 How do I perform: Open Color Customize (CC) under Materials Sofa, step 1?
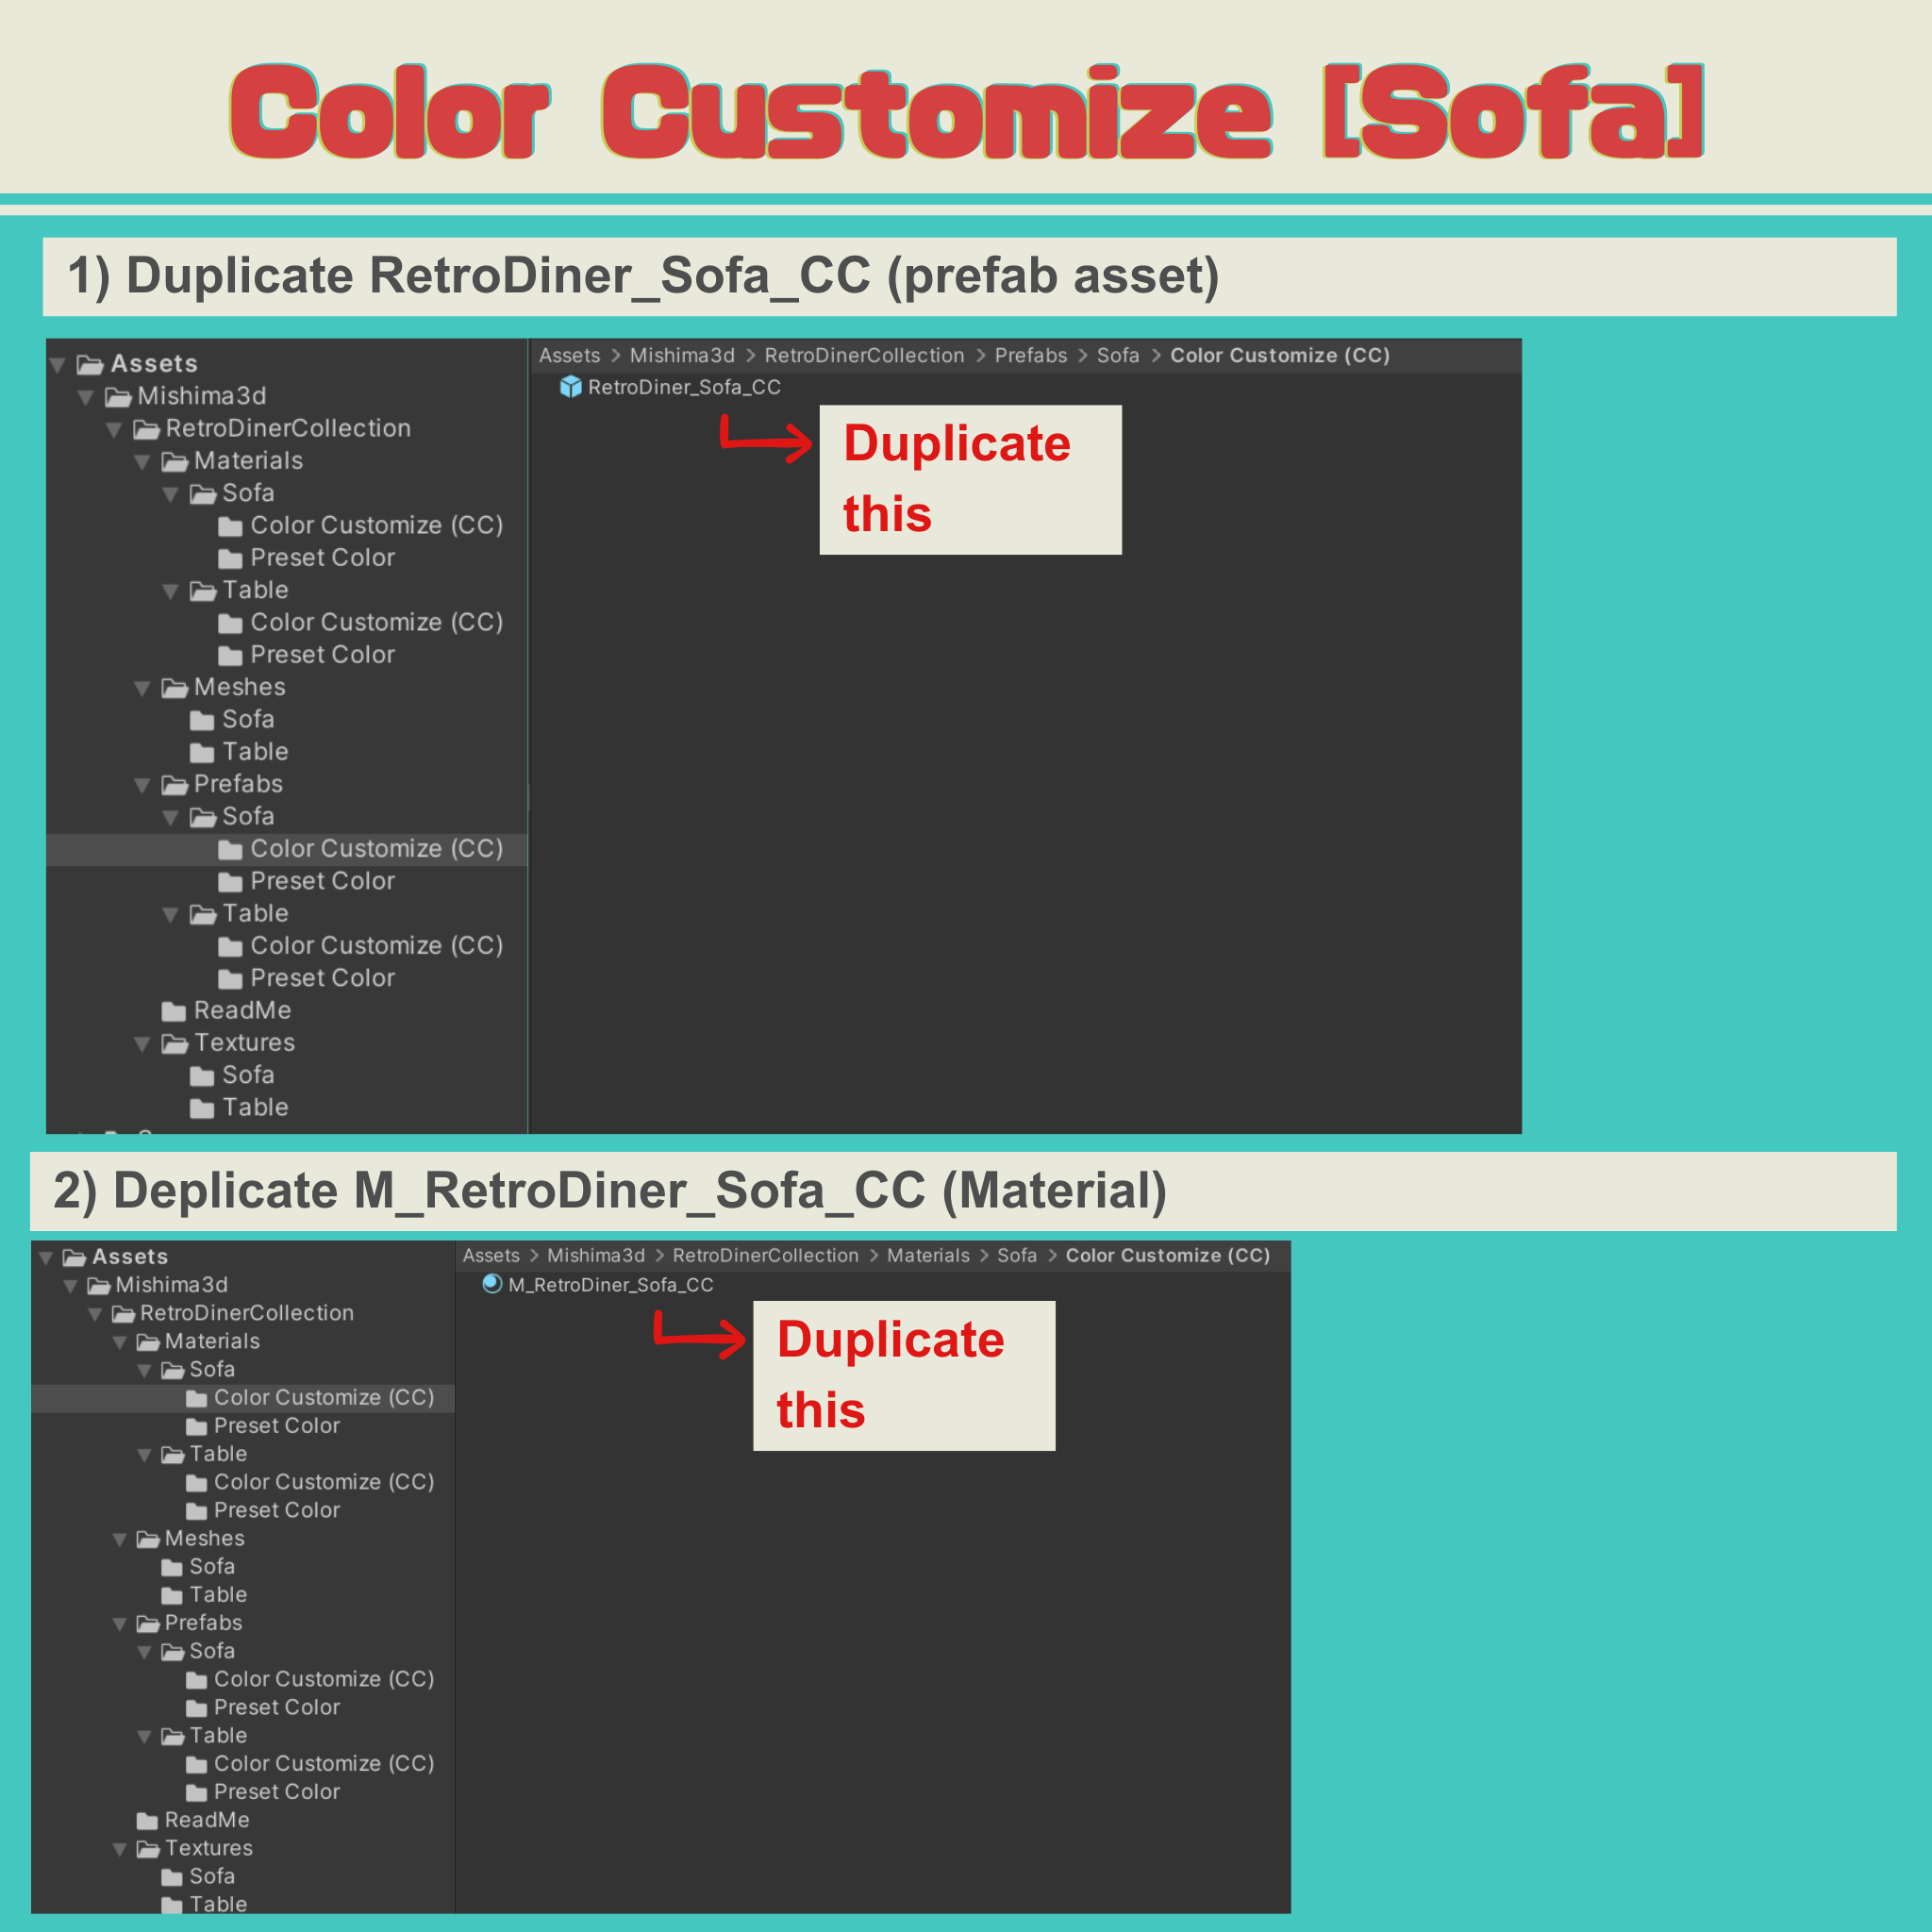(x=376, y=526)
